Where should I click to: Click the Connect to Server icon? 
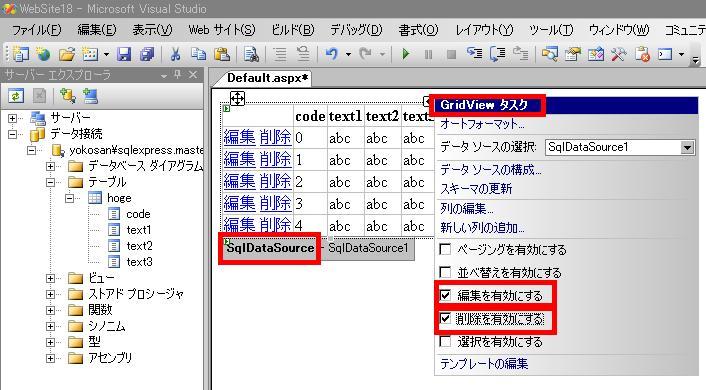(91, 96)
